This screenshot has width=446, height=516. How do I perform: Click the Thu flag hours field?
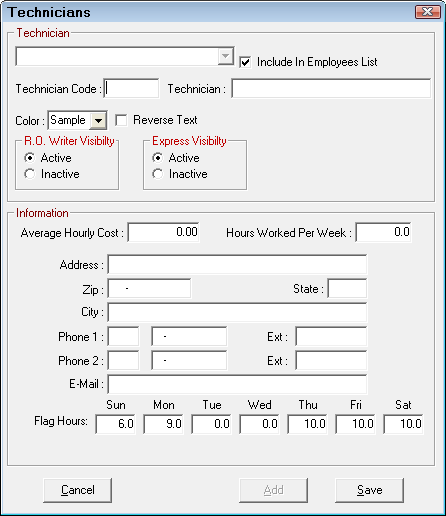(307, 424)
